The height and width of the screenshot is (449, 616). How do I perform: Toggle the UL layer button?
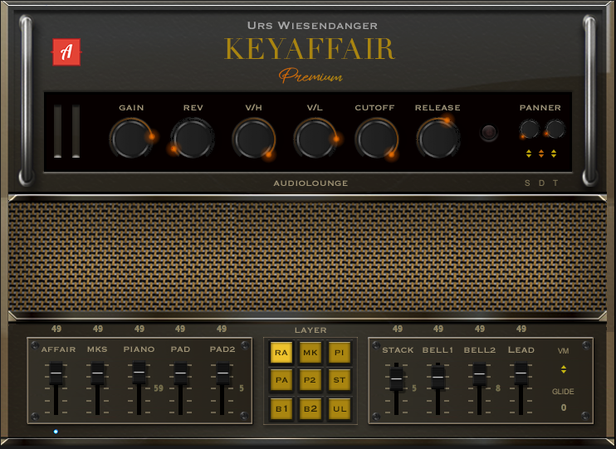(339, 409)
